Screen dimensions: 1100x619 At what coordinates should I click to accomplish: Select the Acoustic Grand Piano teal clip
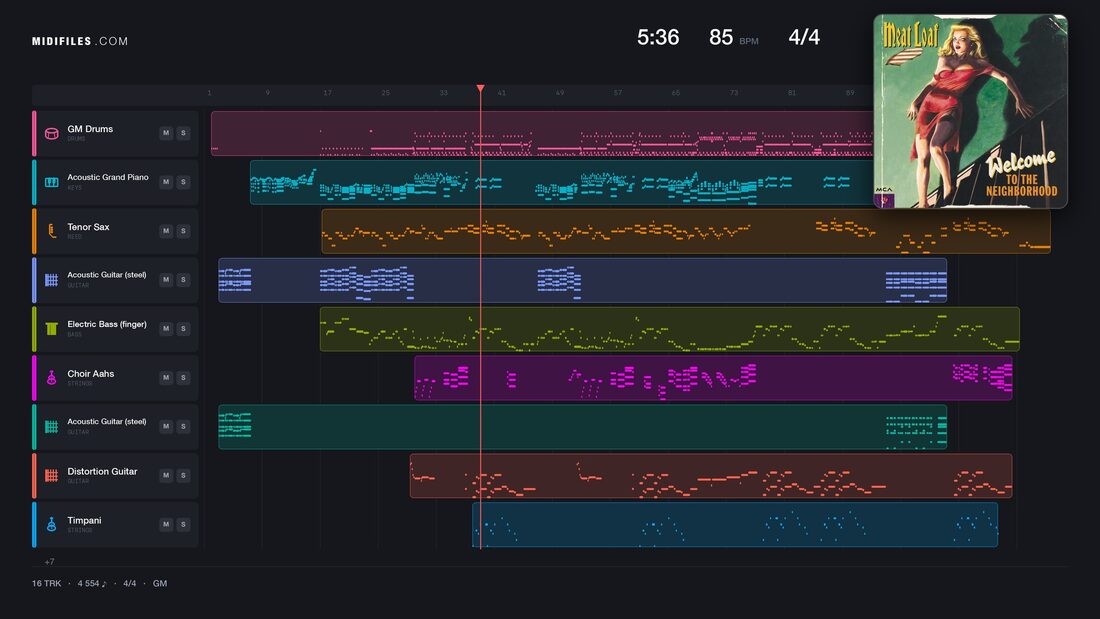coord(561,182)
